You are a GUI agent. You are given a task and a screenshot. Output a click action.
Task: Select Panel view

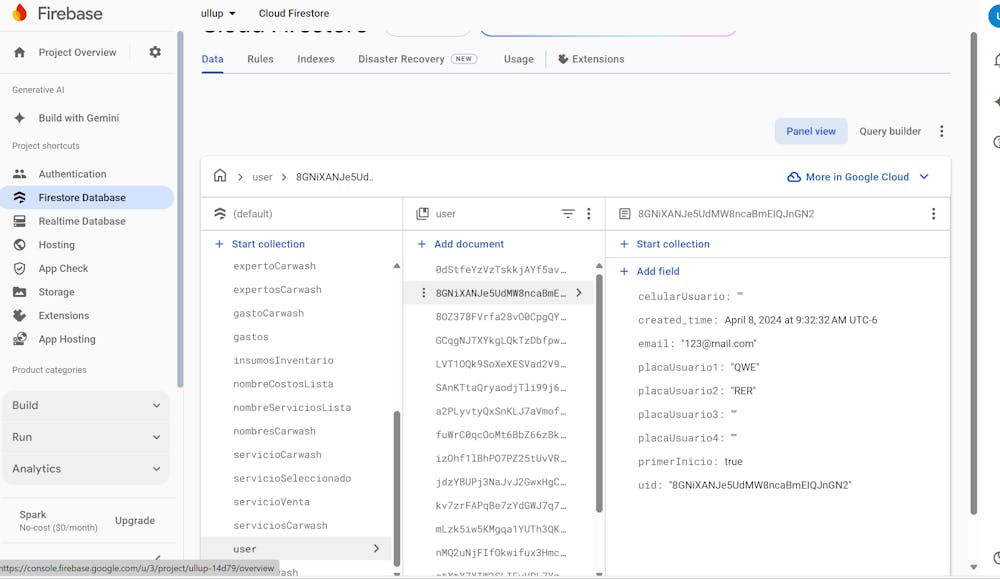click(811, 131)
